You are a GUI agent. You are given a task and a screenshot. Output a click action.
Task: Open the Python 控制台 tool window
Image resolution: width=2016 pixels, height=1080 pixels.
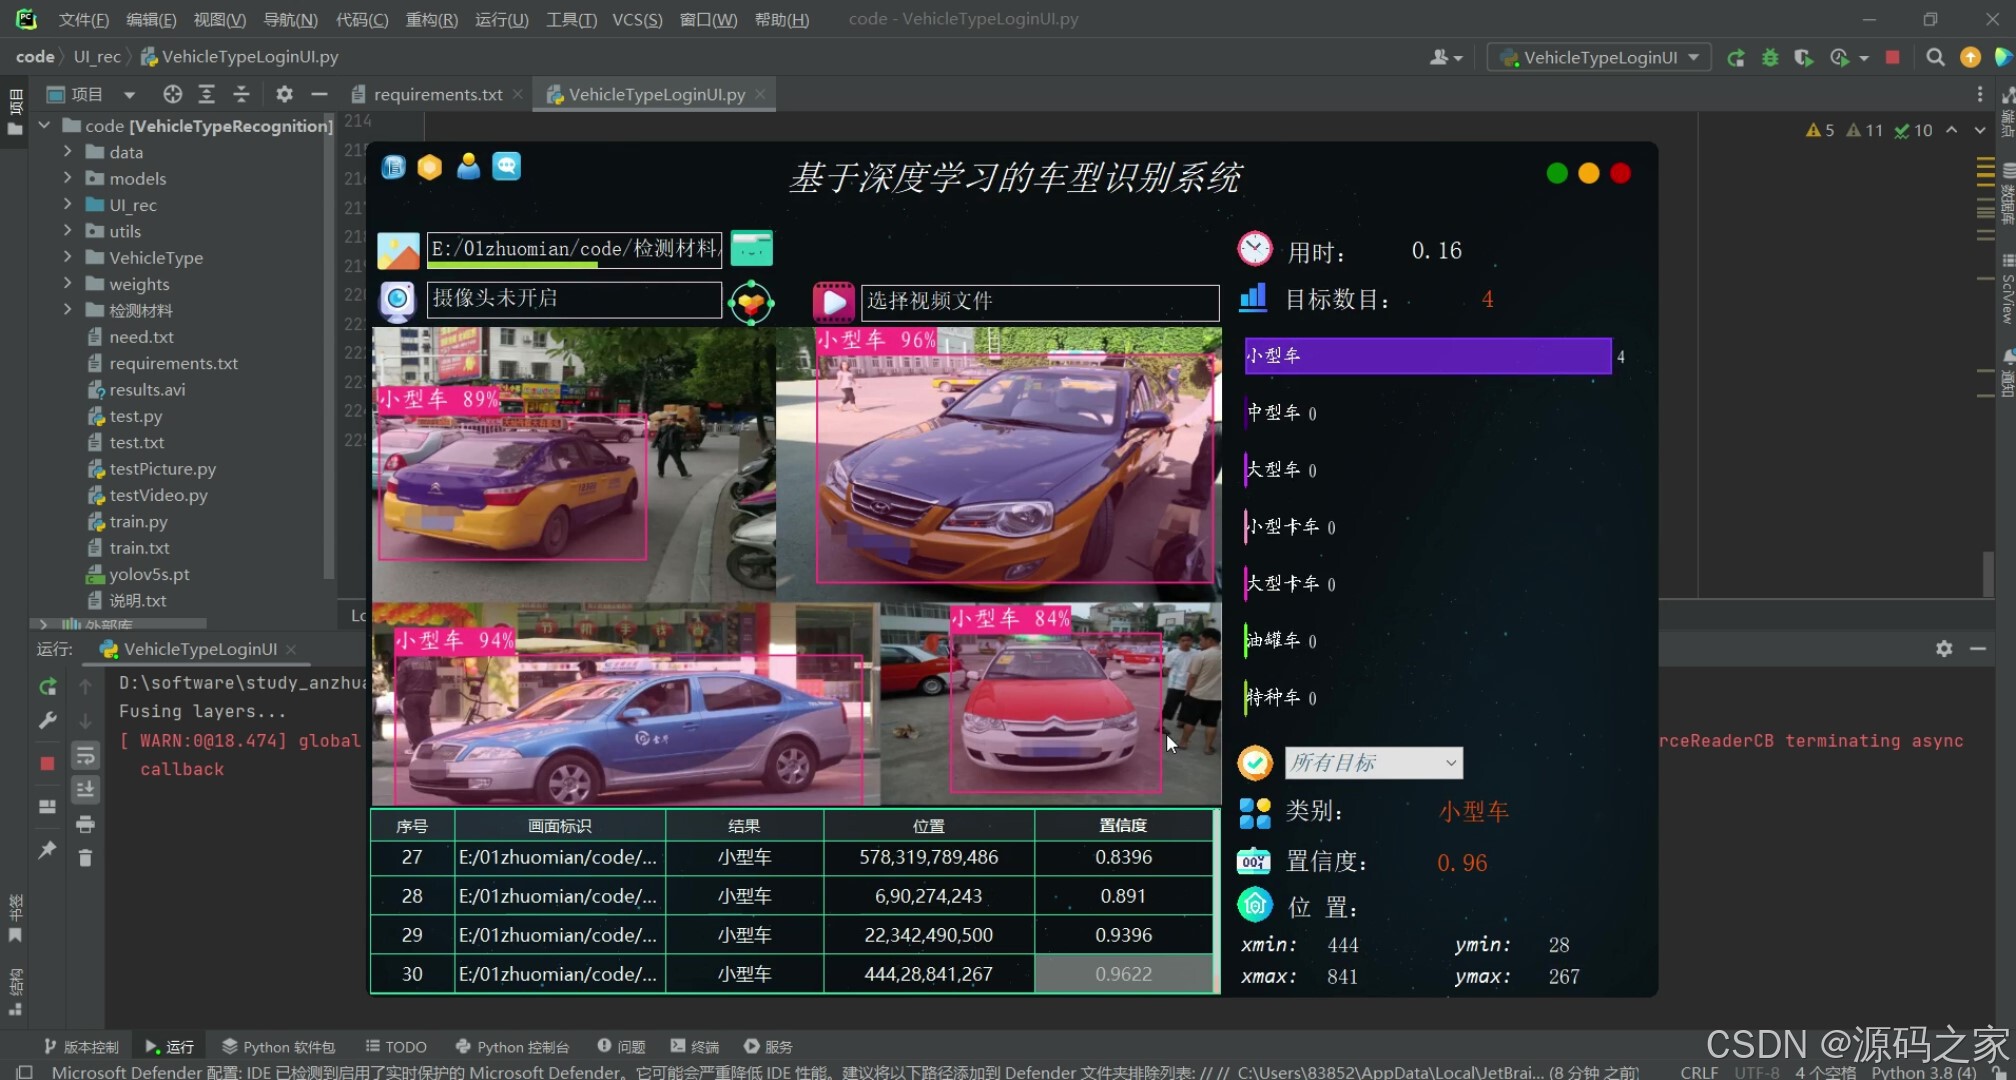pos(512,1046)
